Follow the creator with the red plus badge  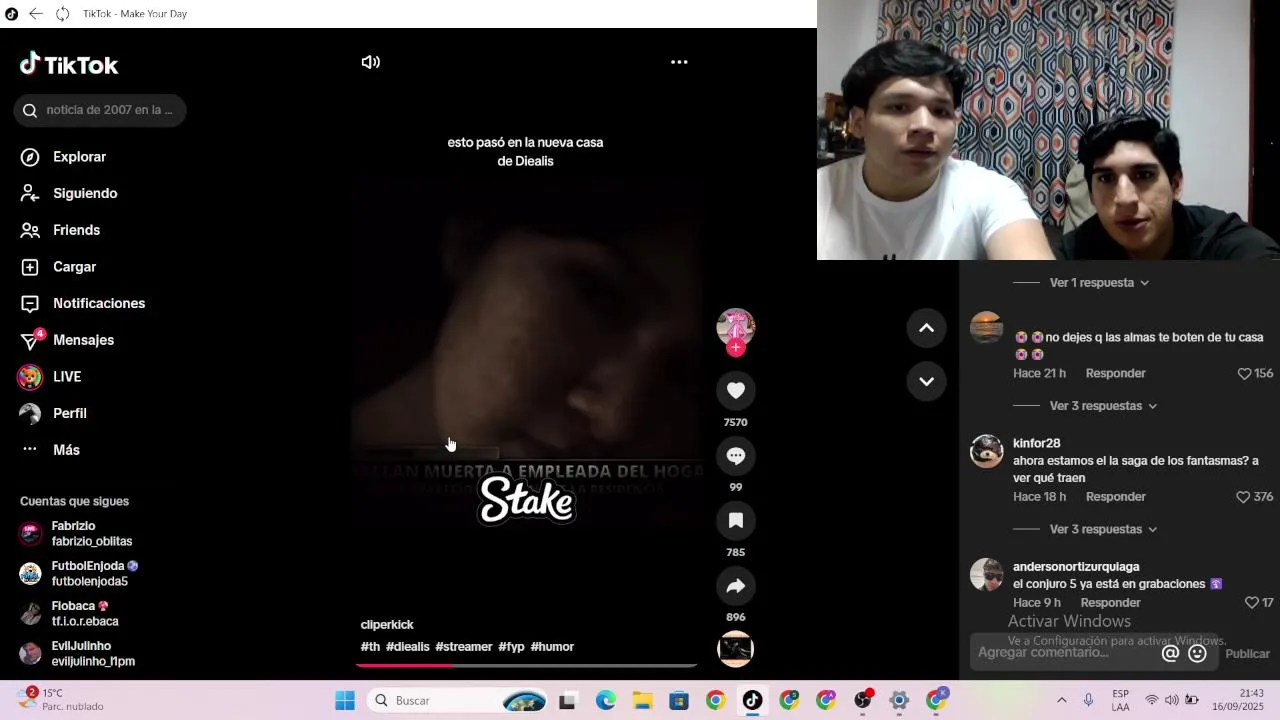click(x=736, y=348)
